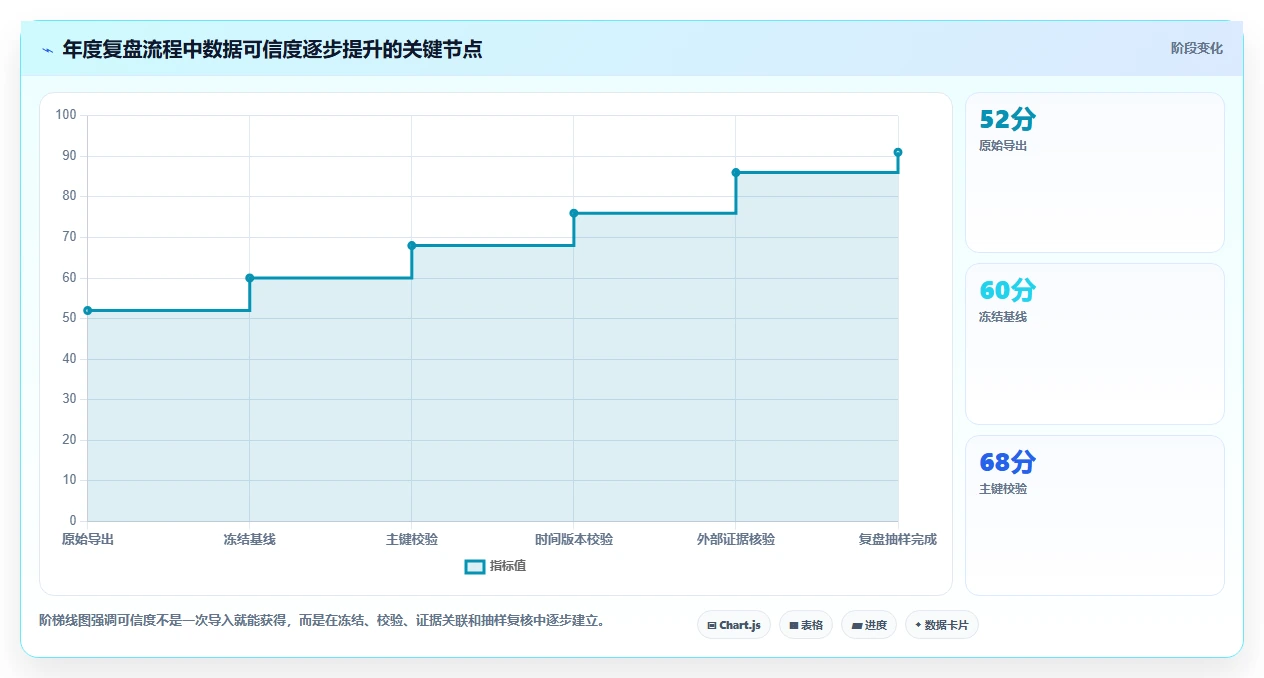Select the Chart.js tag chip
1264x678 pixels.
tap(734, 625)
